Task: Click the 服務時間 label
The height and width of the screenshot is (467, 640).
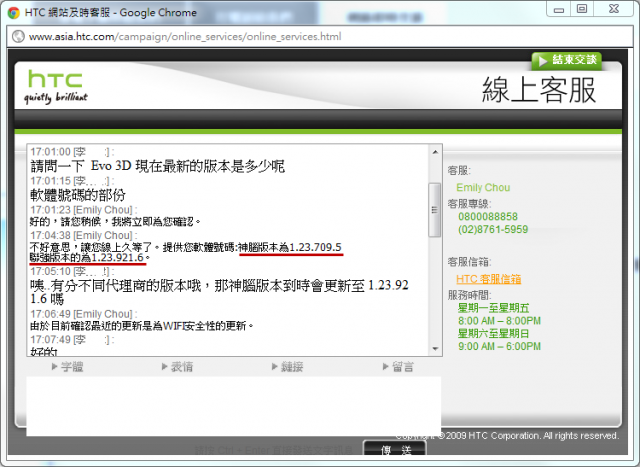Action: (469, 295)
